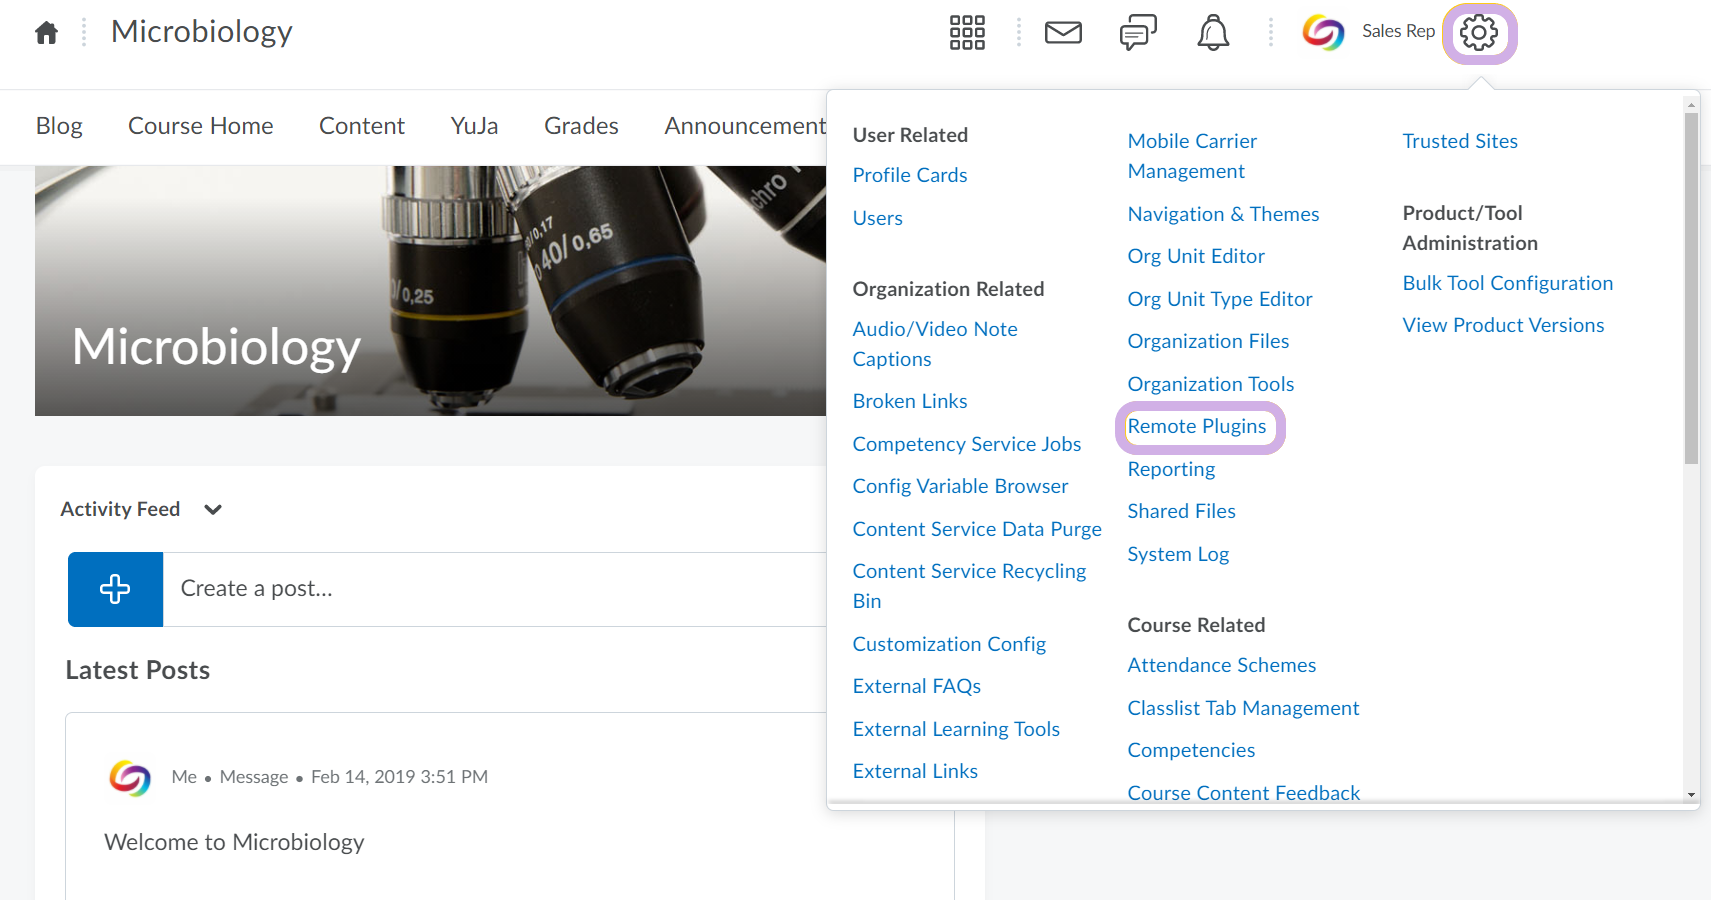Open Competency Service Jobs

(x=967, y=444)
